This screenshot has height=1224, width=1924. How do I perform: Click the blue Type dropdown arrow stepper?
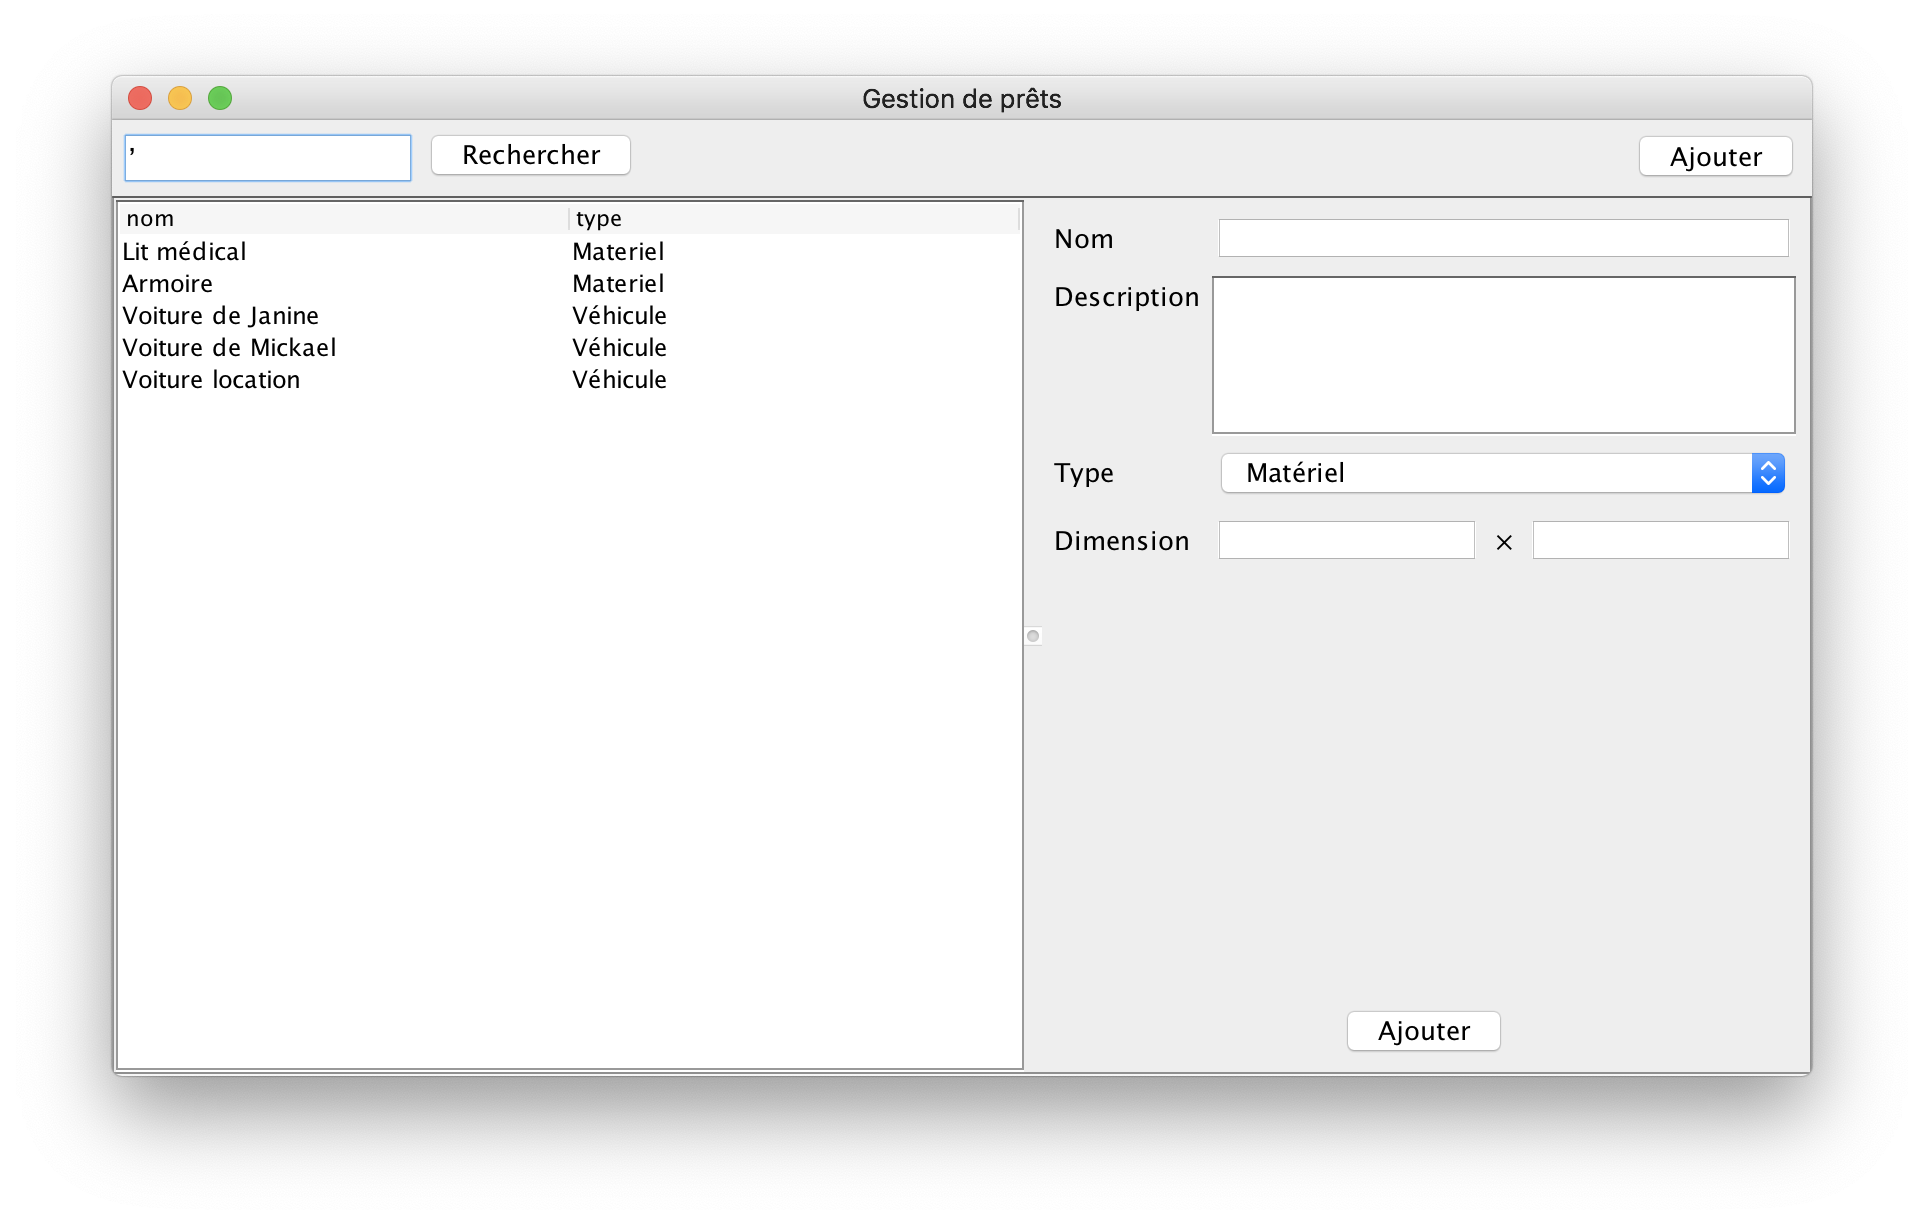(1767, 473)
